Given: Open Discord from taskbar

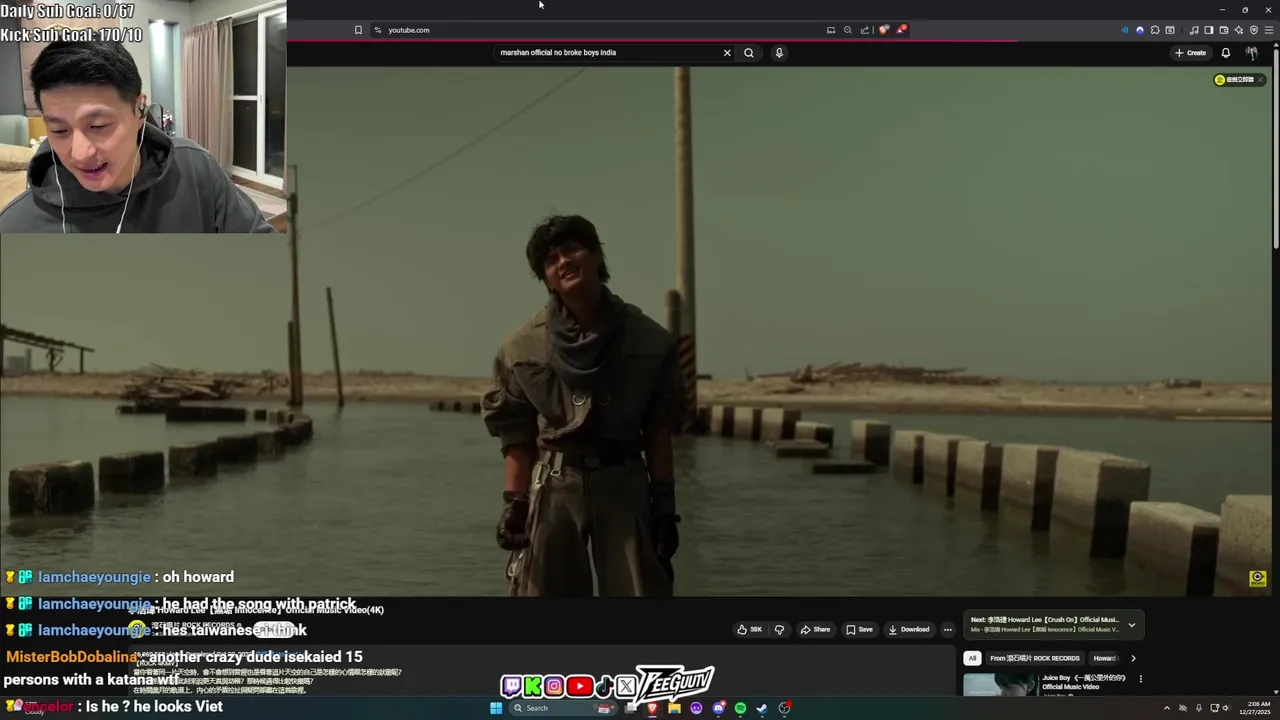Looking at the screenshot, I should pyautogui.click(x=719, y=708).
